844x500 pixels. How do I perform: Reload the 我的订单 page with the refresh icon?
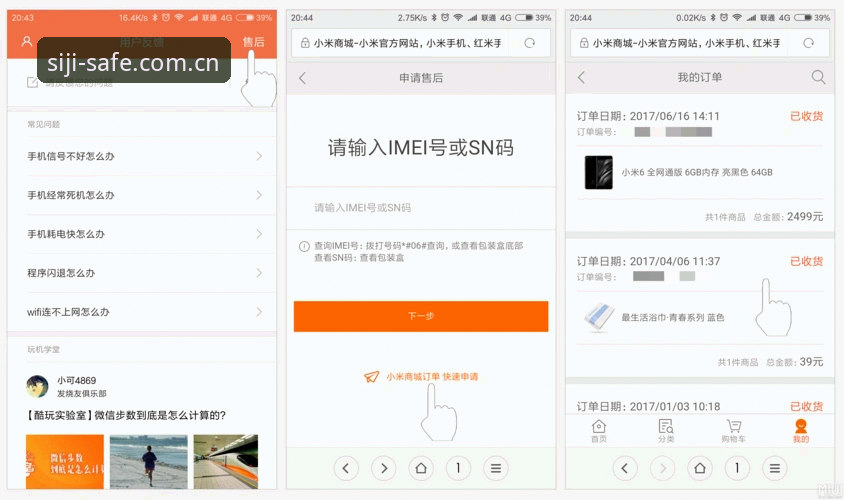(808, 43)
